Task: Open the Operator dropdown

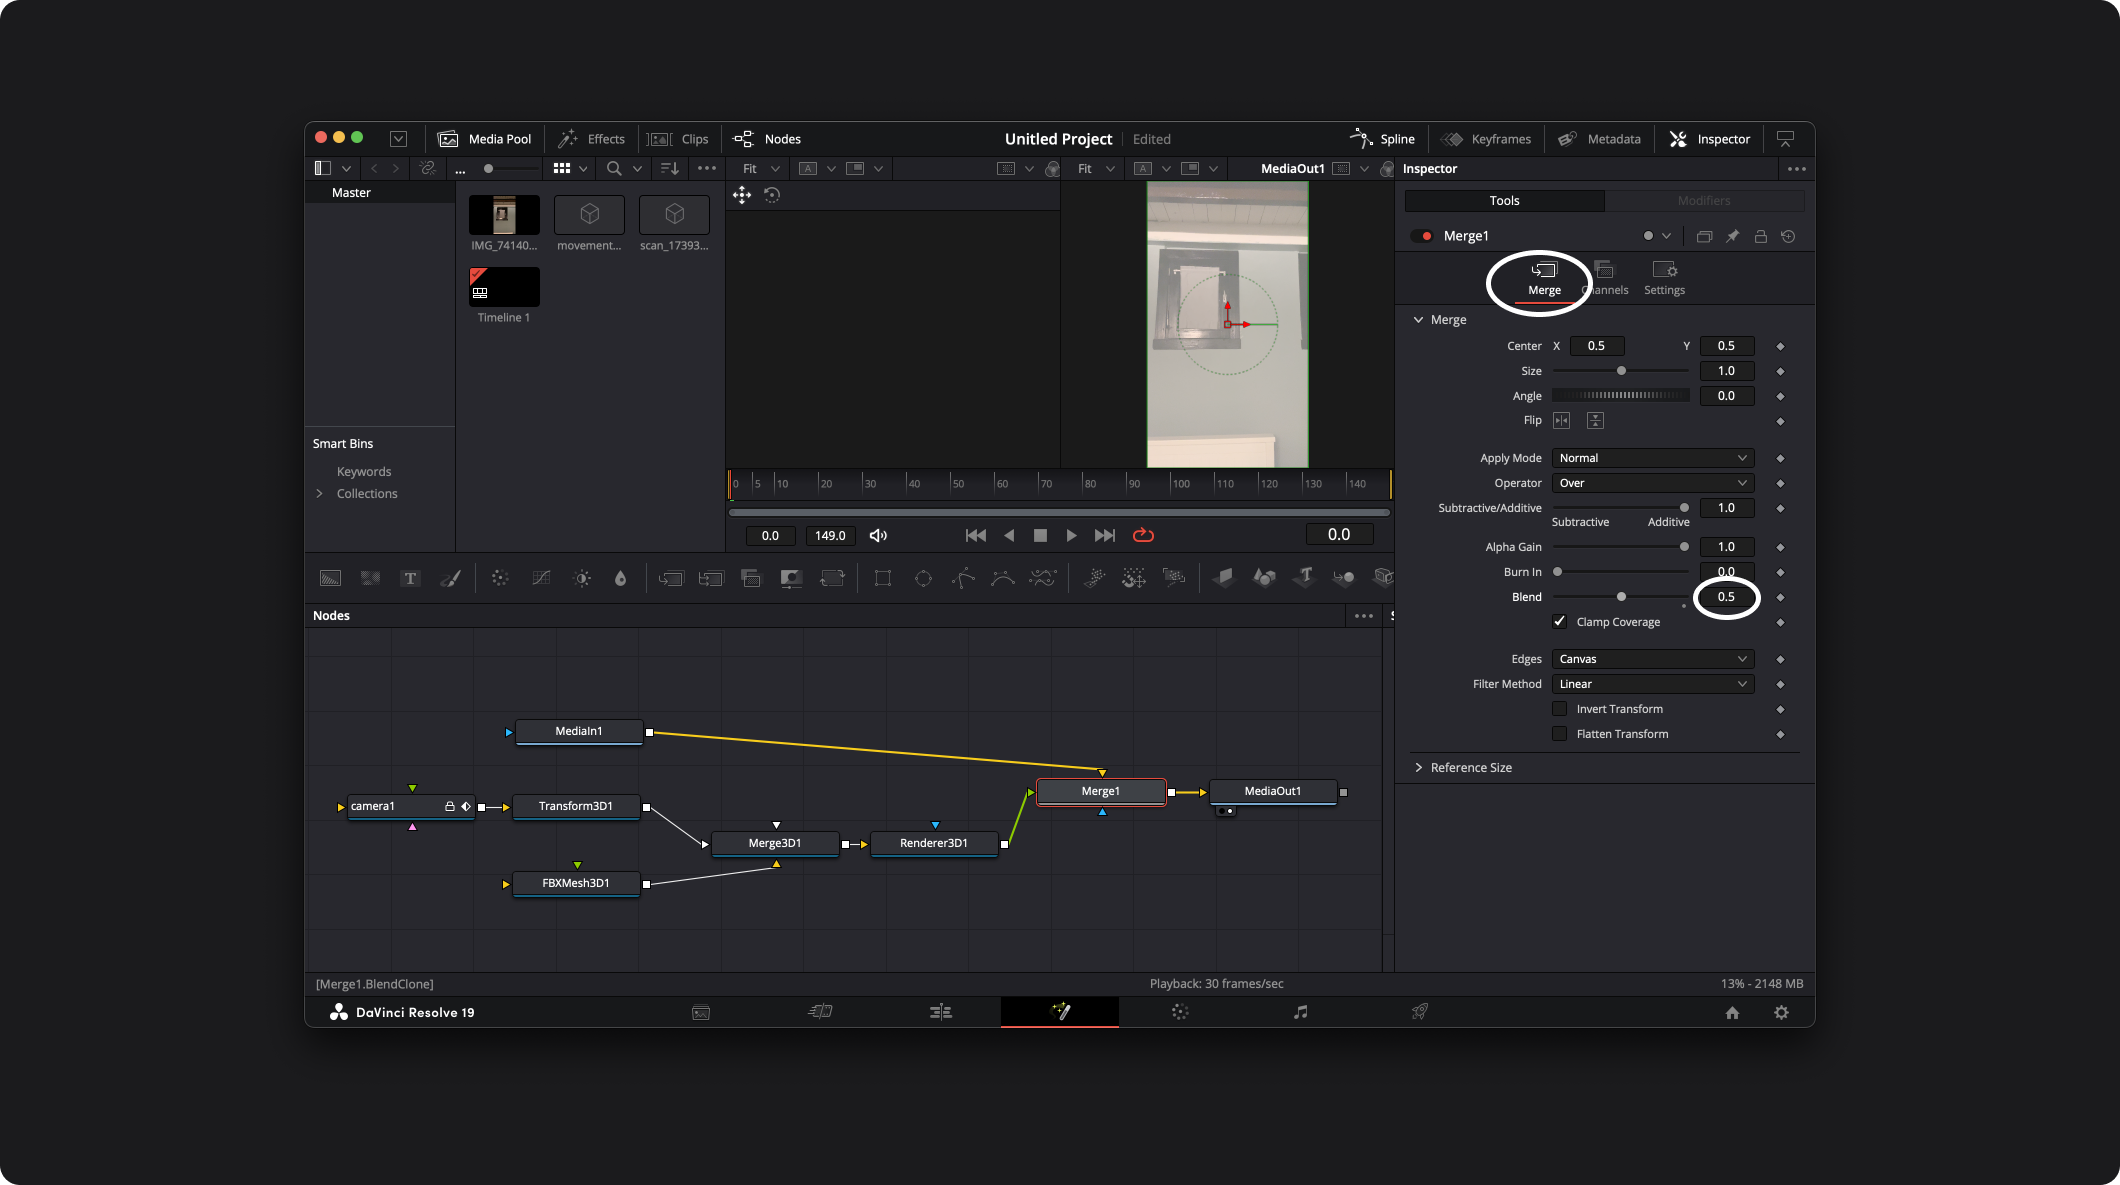Action: point(1652,483)
